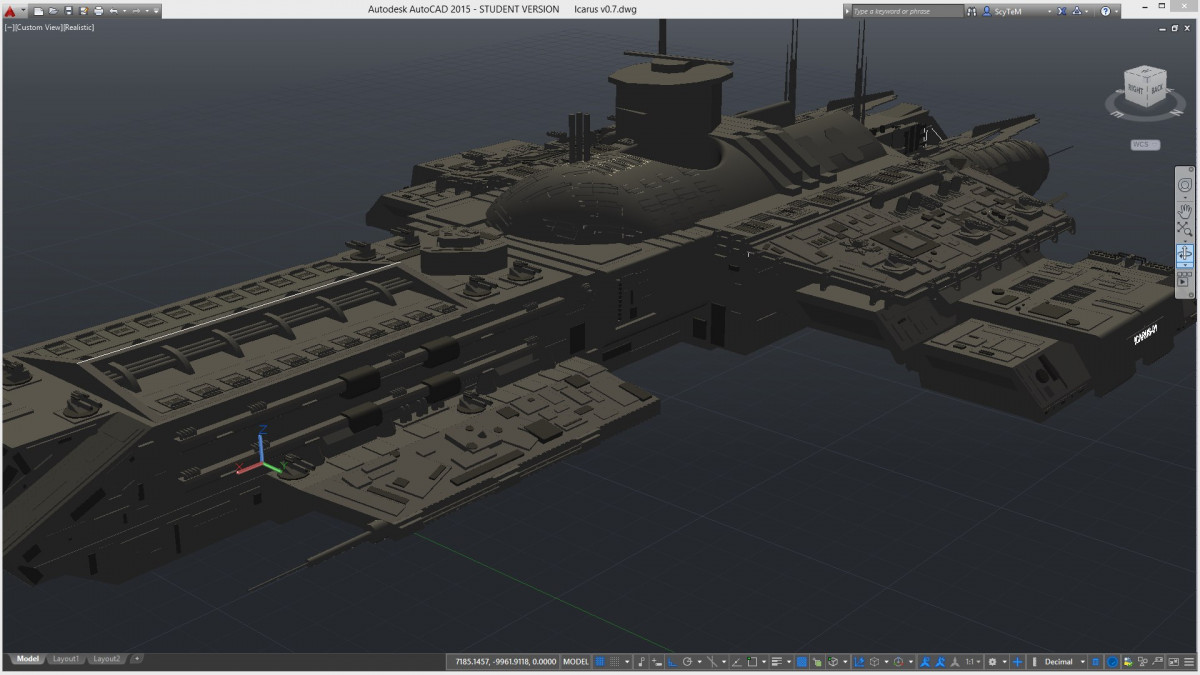The height and width of the screenshot is (675, 1200).
Task: Open the WCS coordinate system dropdown
Action: point(1145,145)
